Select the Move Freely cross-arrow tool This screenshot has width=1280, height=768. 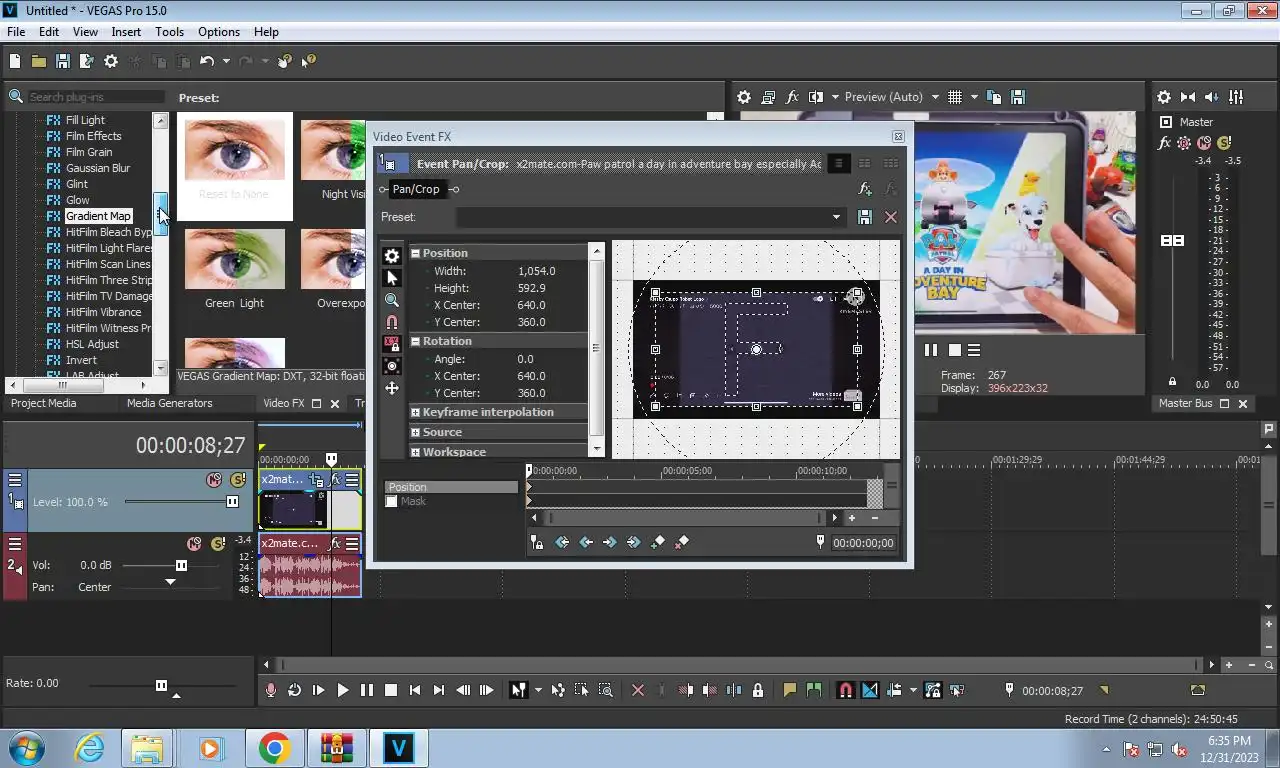coord(392,388)
